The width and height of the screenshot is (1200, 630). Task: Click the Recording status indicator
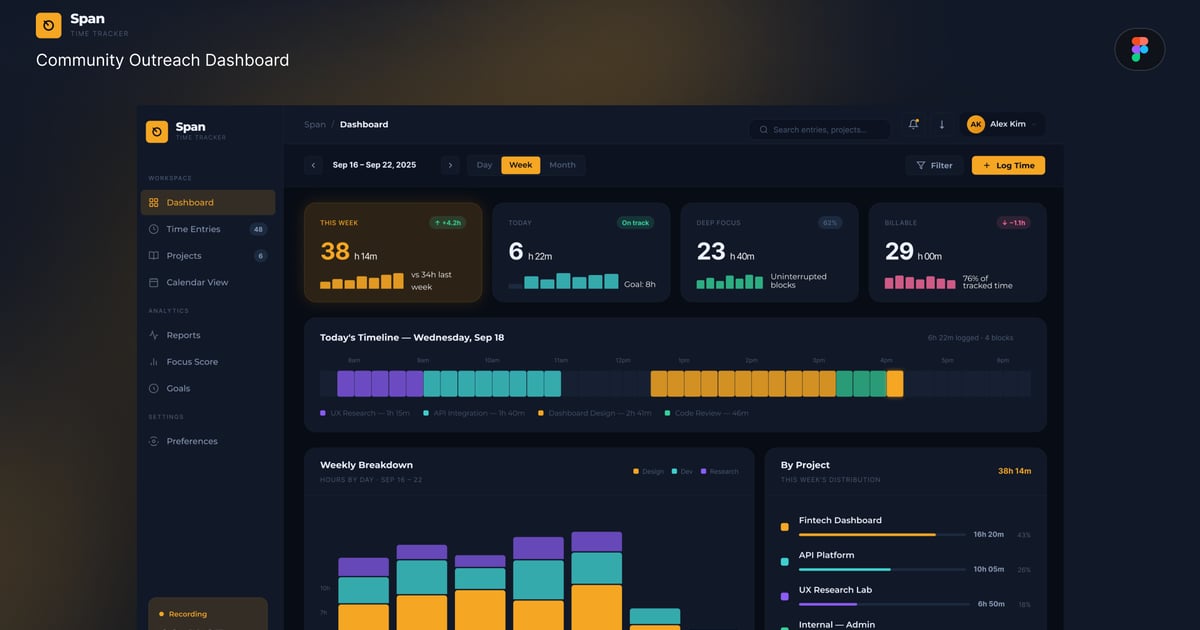pos(183,614)
